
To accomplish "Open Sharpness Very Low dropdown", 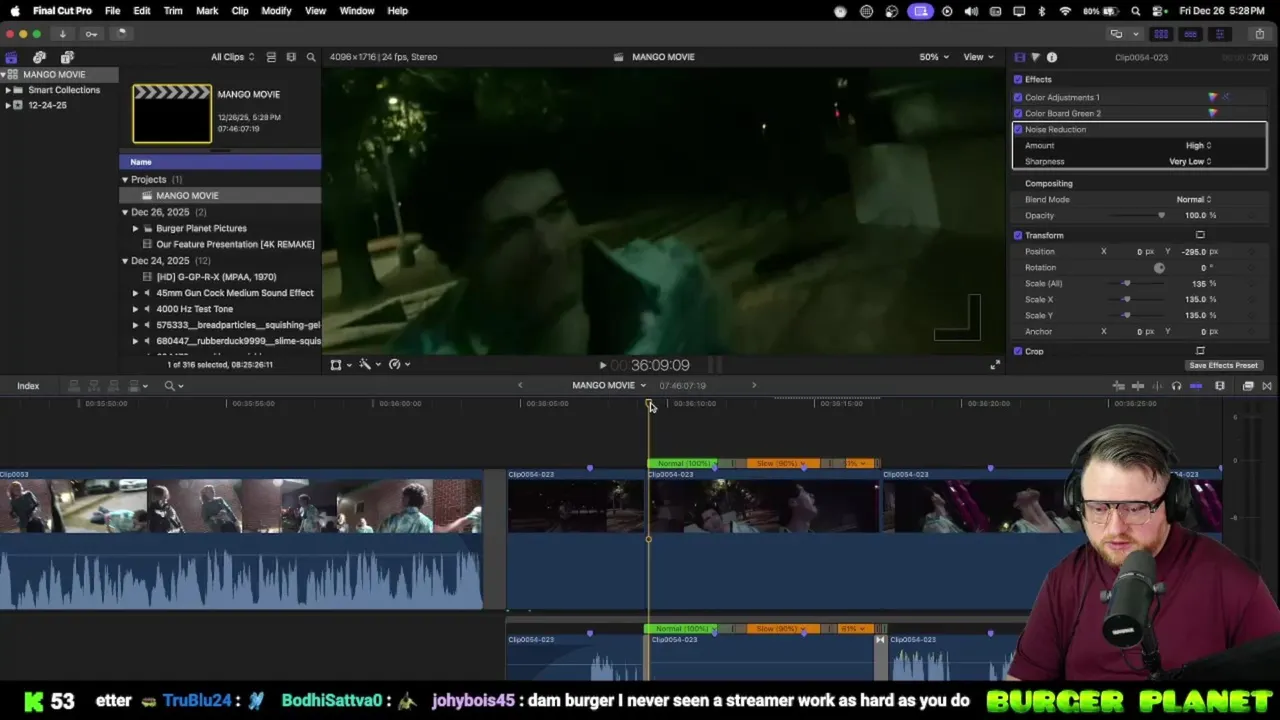I will click(x=1190, y=161).
